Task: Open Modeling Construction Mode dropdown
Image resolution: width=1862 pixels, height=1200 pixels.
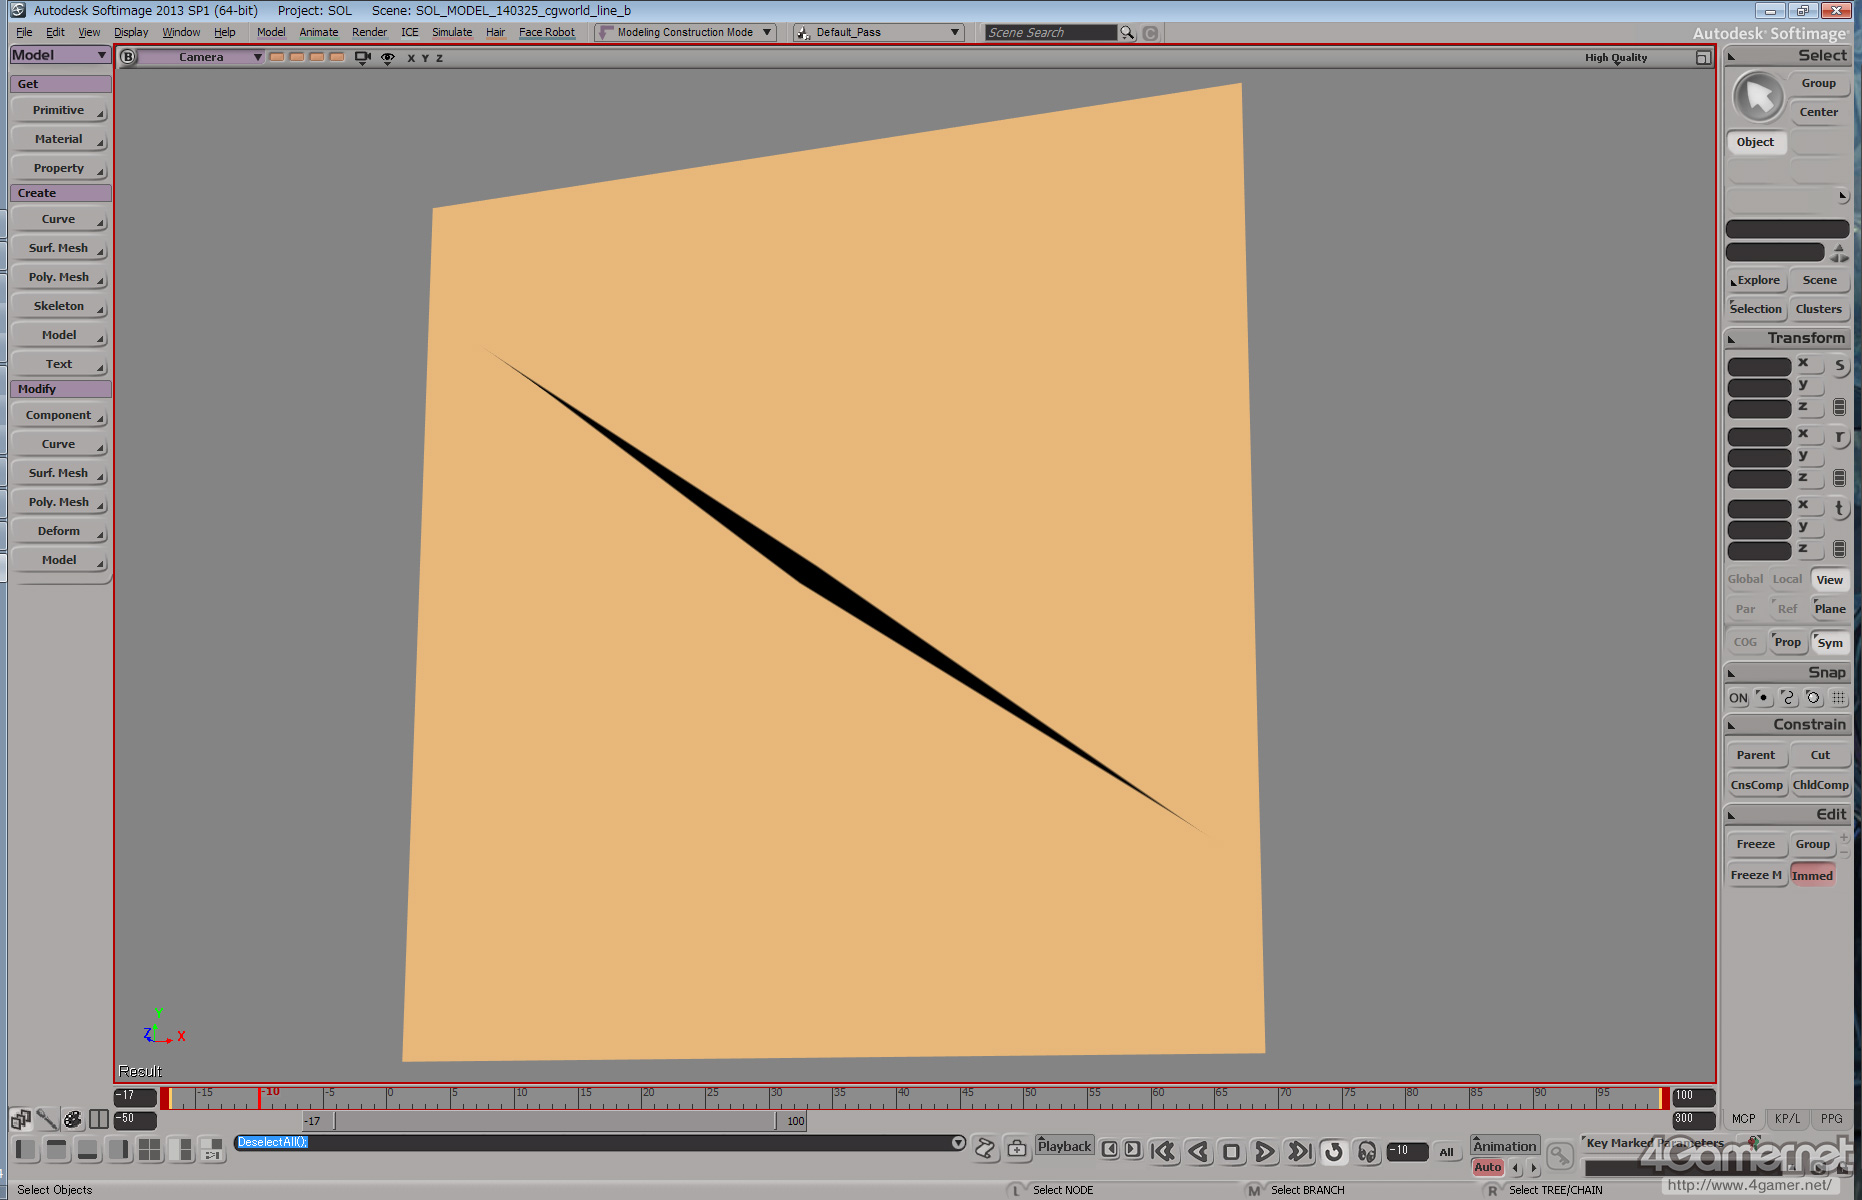Action: (x=685, y=32)
